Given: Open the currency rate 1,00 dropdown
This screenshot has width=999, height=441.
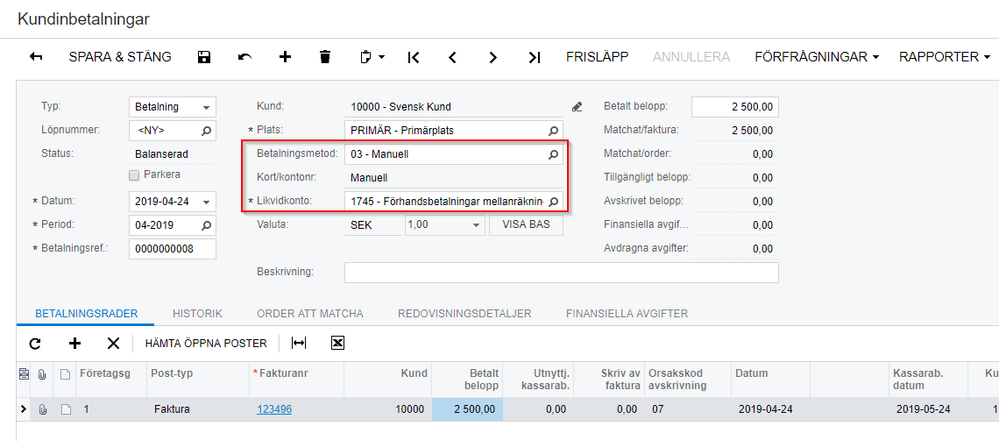Looking at the screenshot, I should click(x=476, y=225).
